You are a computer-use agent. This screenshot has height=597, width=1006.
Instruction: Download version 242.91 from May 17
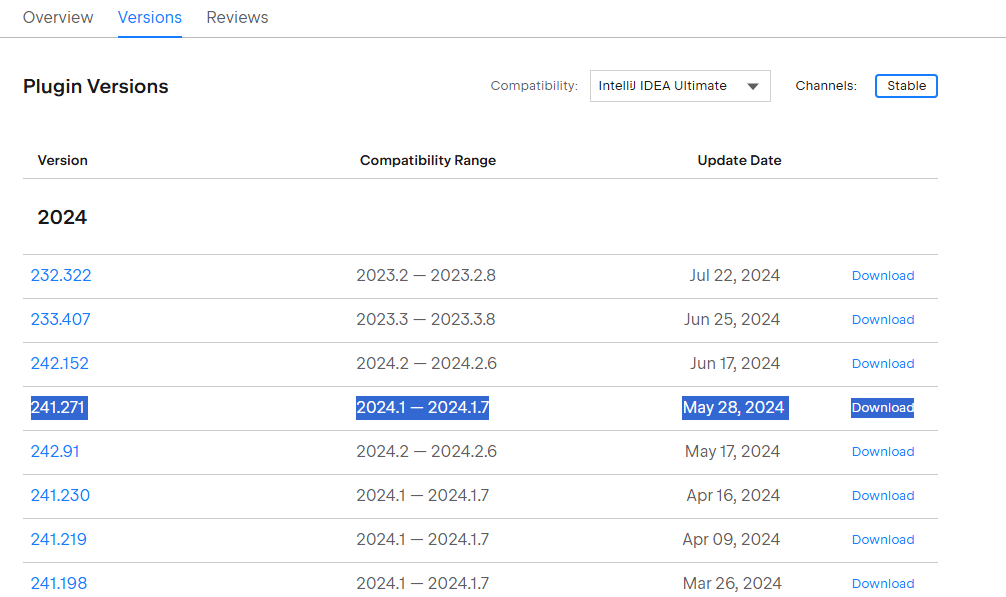[883, 452]
